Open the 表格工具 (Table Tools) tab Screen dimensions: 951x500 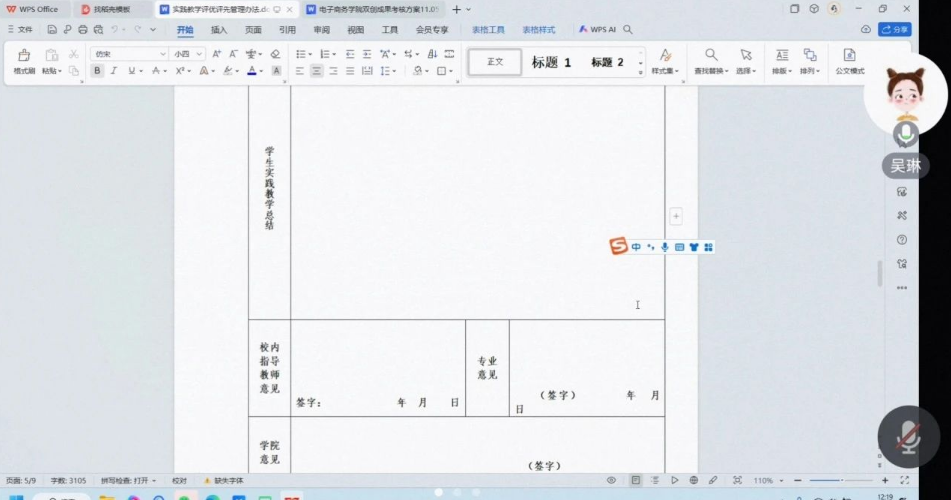point(488,30)
